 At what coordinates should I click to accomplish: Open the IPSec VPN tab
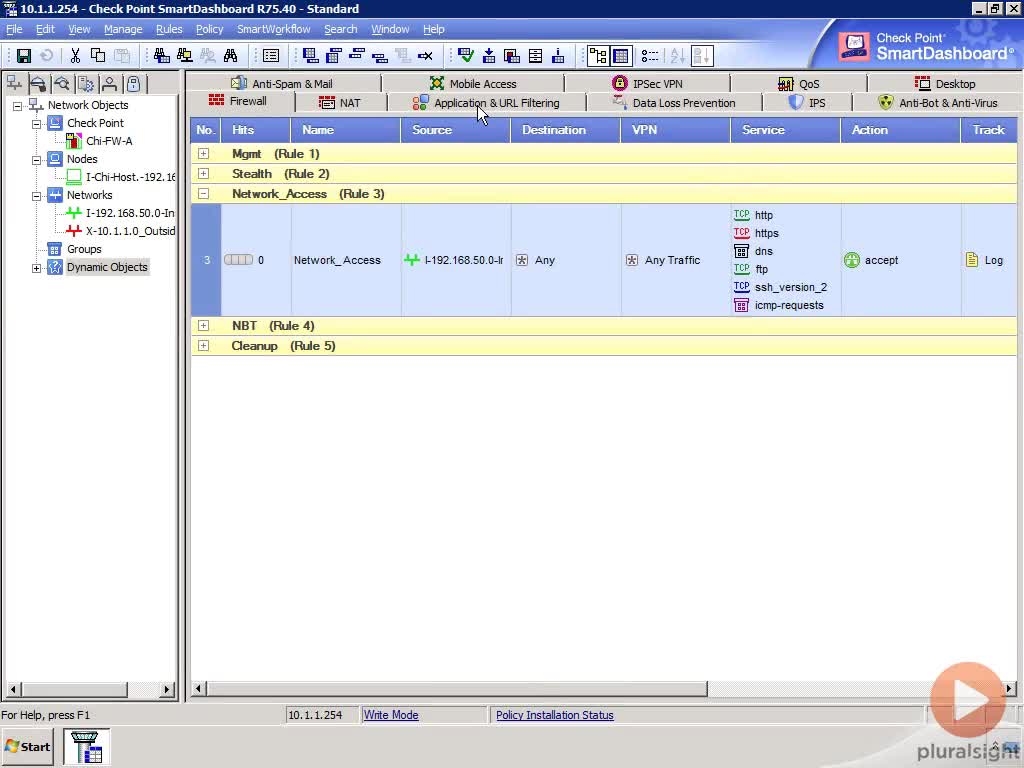pos(648,84)
